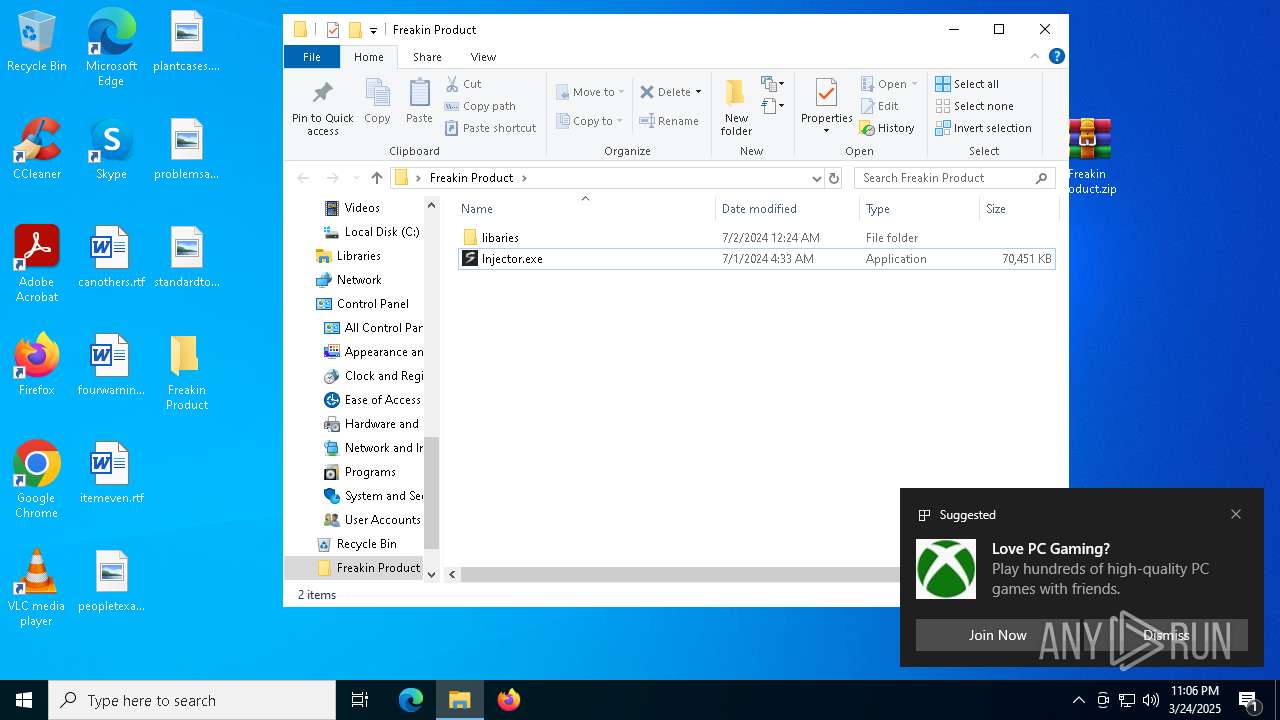The width and height of the screenshot is (1280, 720).
Task: Switch to the Share tab
Action: 427,57
